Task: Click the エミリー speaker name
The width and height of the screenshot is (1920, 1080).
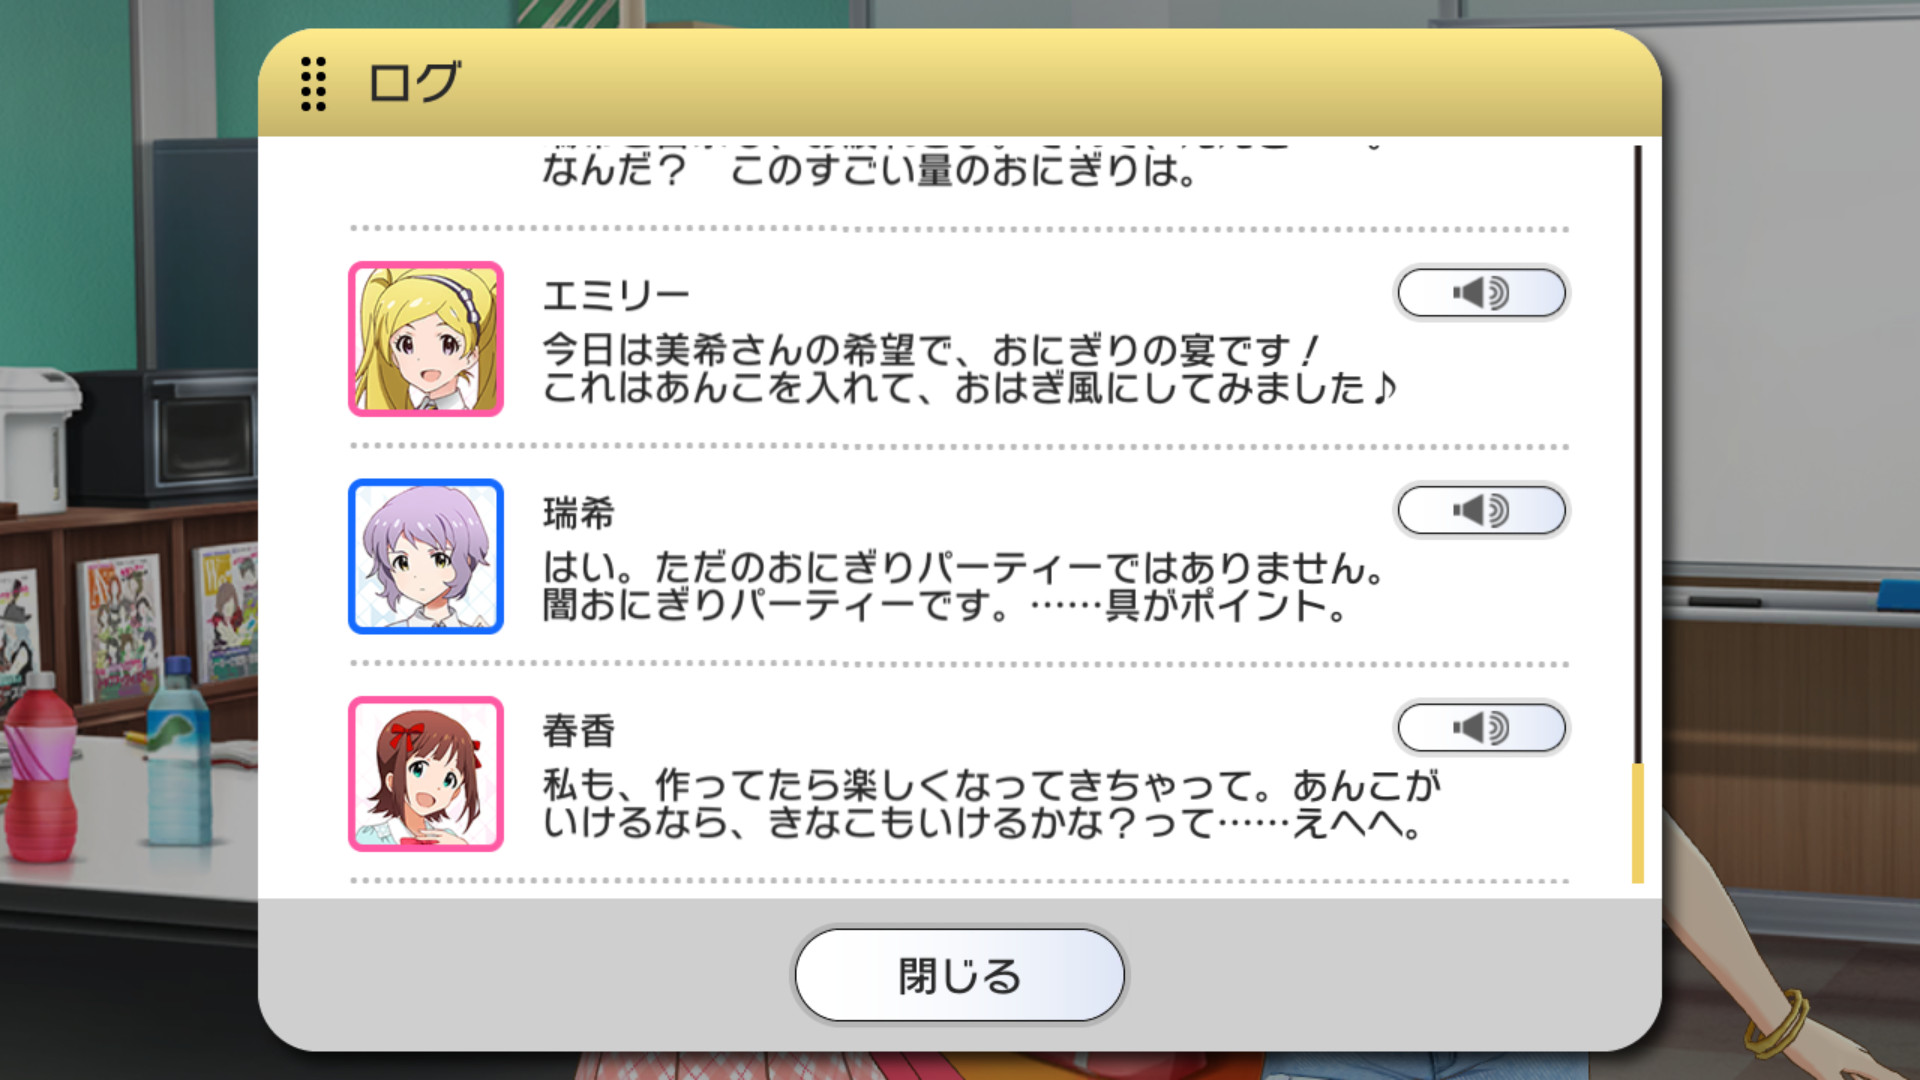Action: (x=616, y=295)
